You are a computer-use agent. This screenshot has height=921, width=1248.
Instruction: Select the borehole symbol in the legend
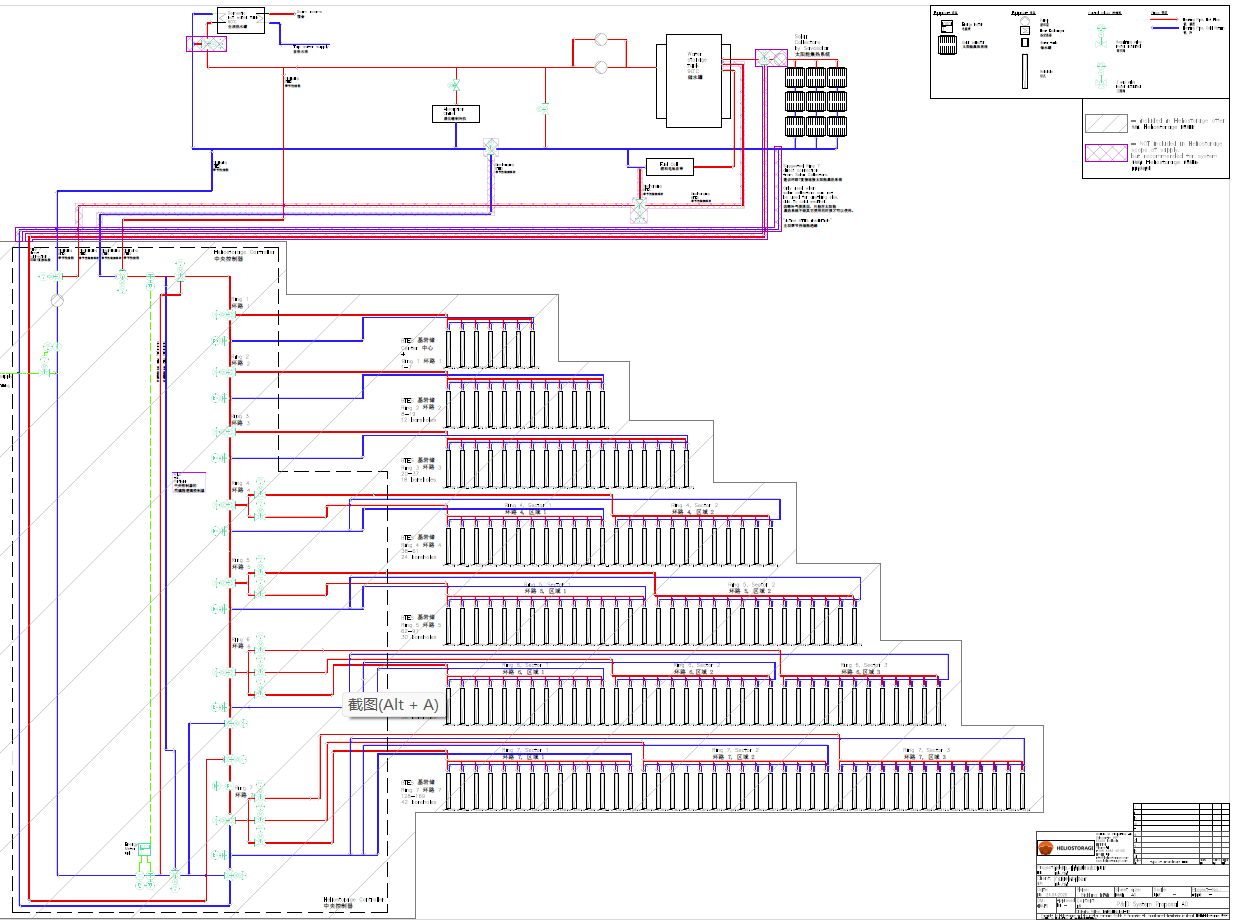point(1024,72)
